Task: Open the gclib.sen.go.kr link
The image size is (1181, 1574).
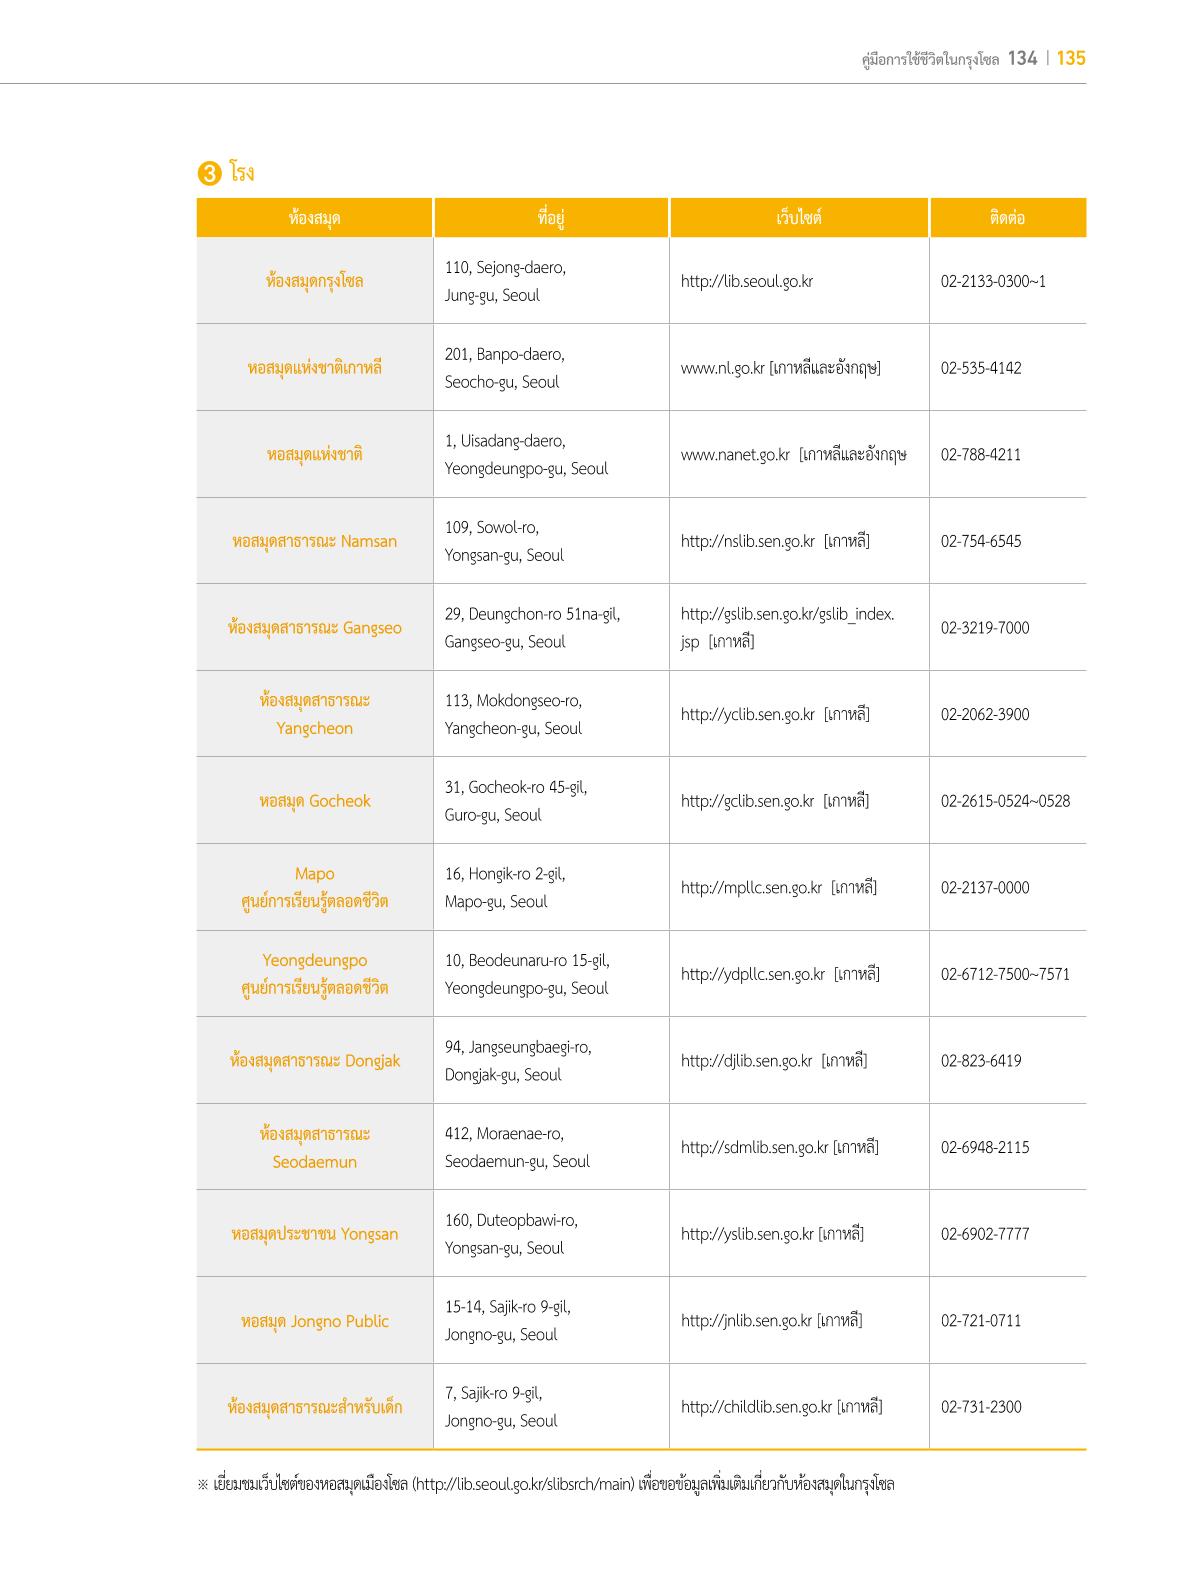Action: 747,801
